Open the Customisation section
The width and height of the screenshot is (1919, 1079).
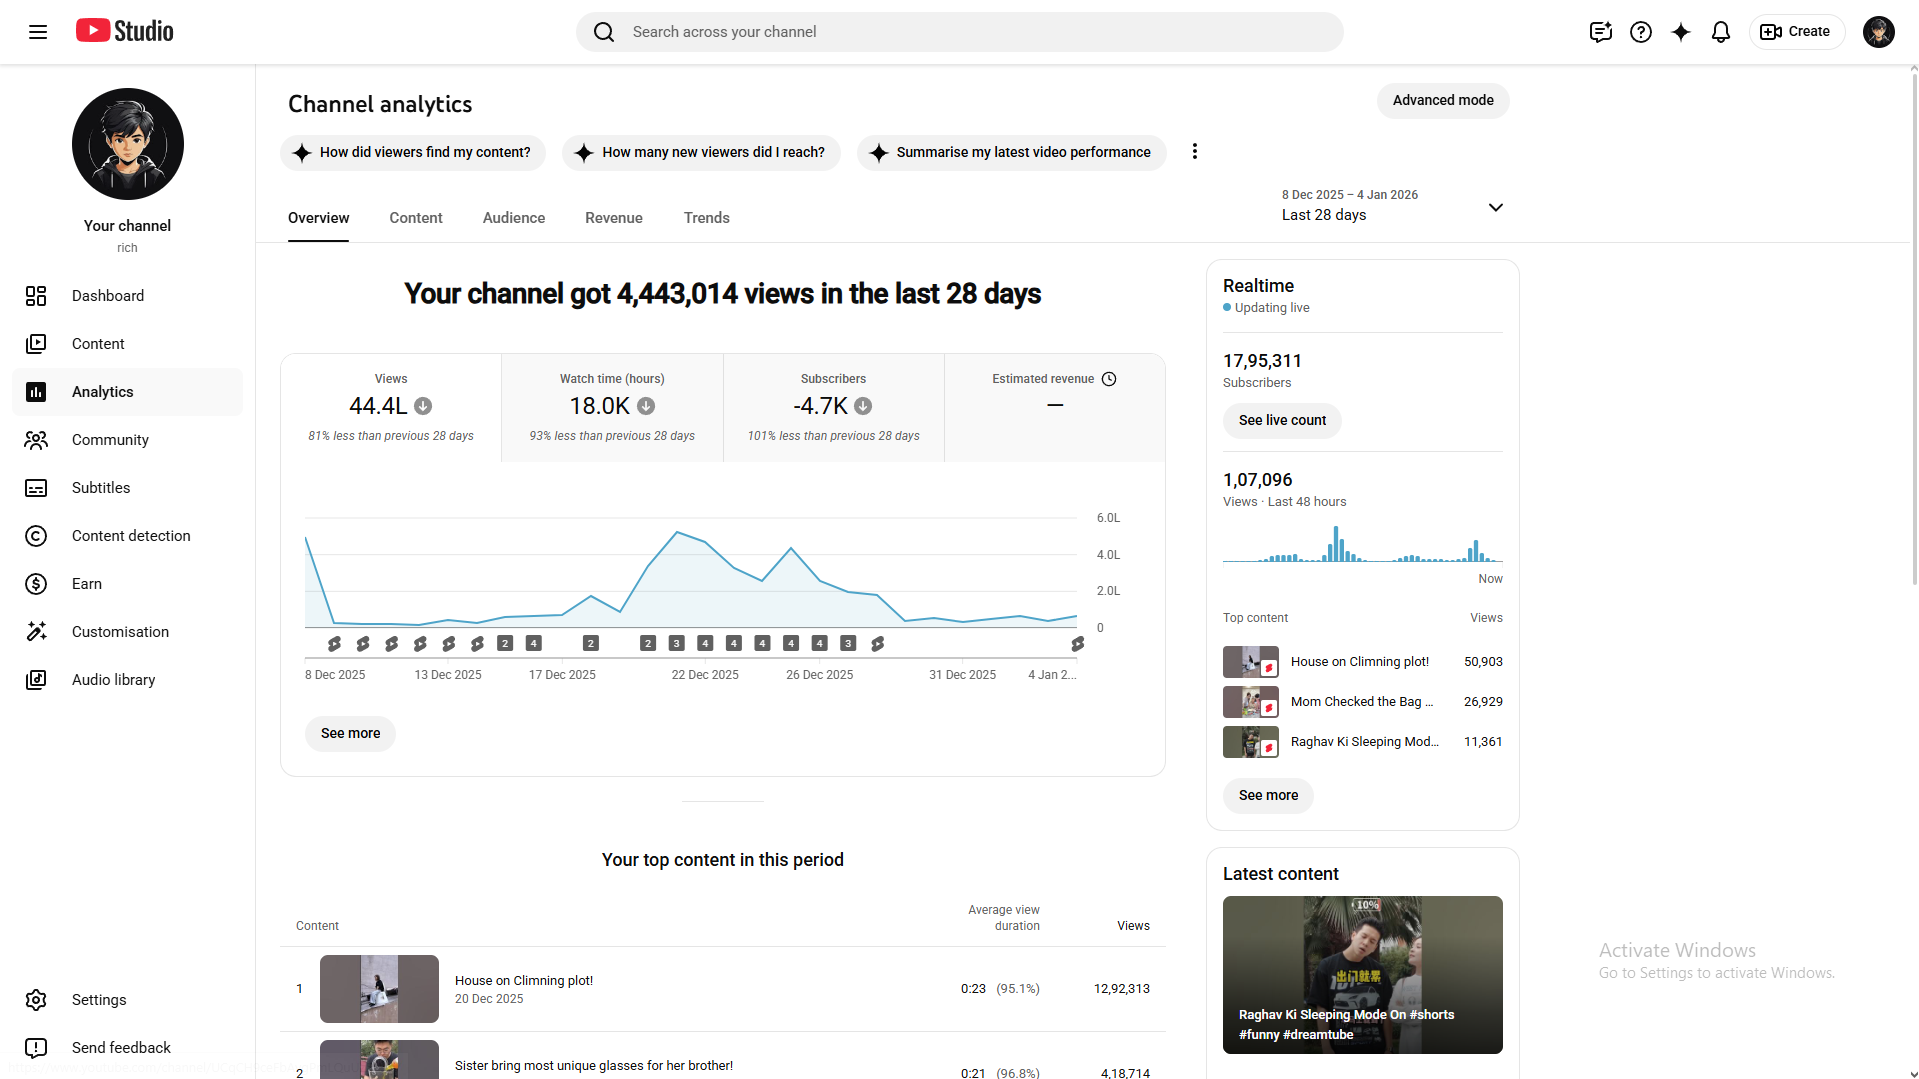[120, 631]
